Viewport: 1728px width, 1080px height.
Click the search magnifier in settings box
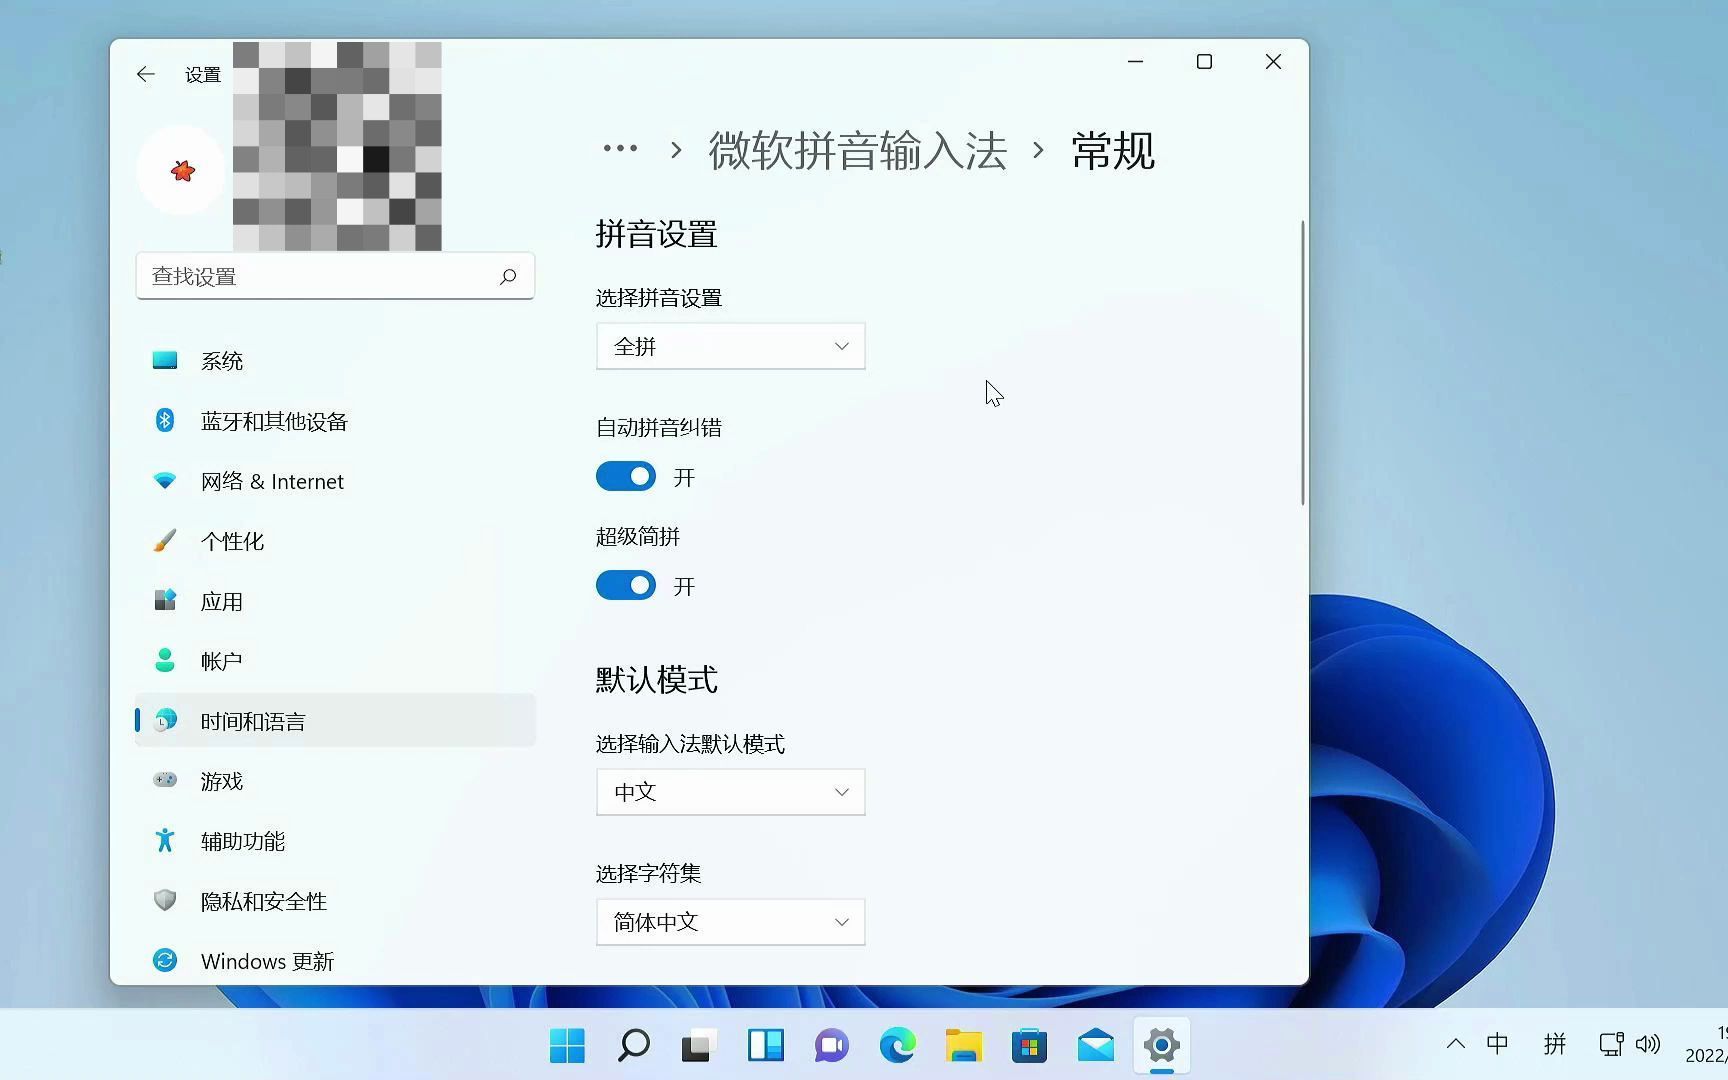[508, 276]
